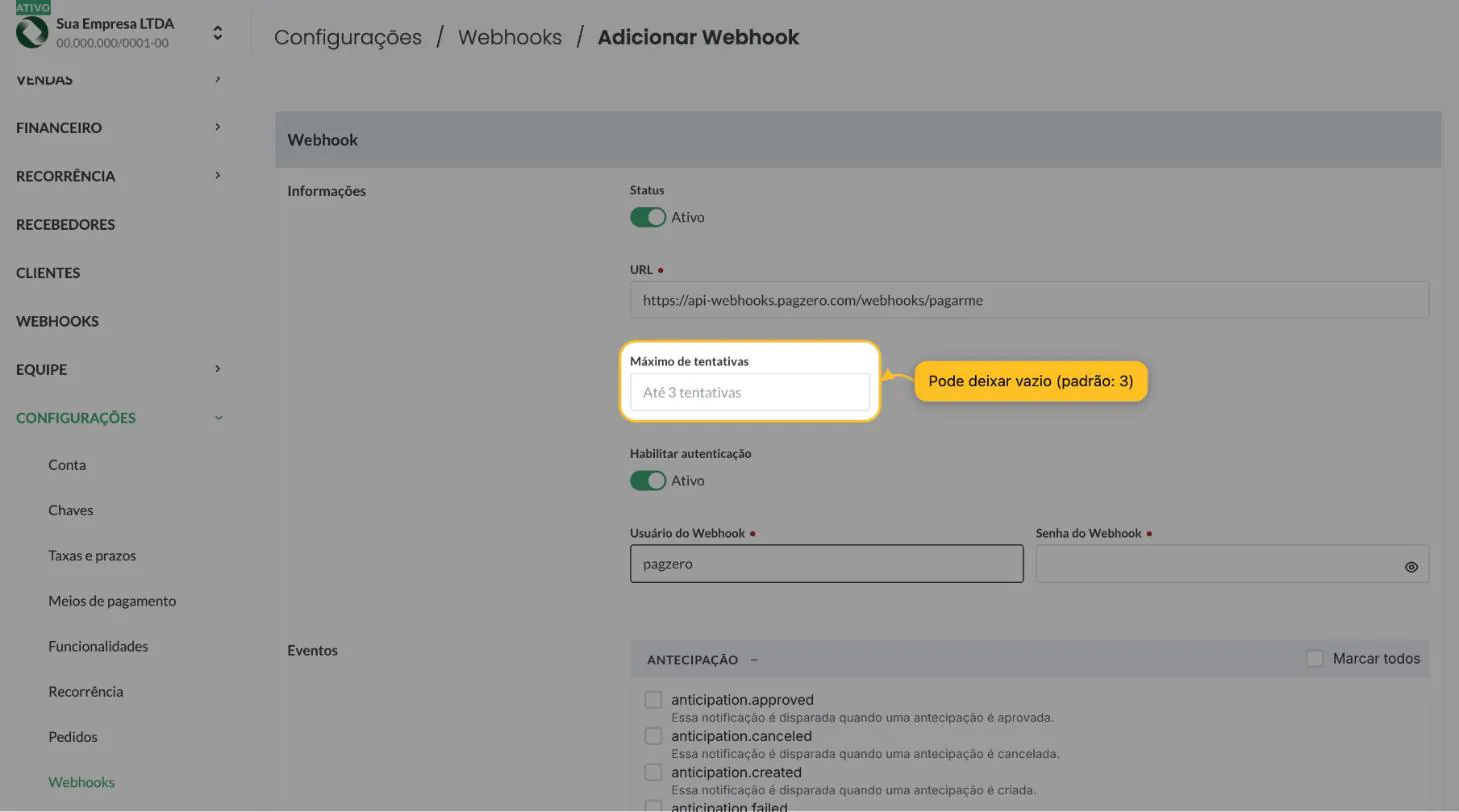
Task: Go to Webhooks breadcrumb link
Action: coord(510,37)
